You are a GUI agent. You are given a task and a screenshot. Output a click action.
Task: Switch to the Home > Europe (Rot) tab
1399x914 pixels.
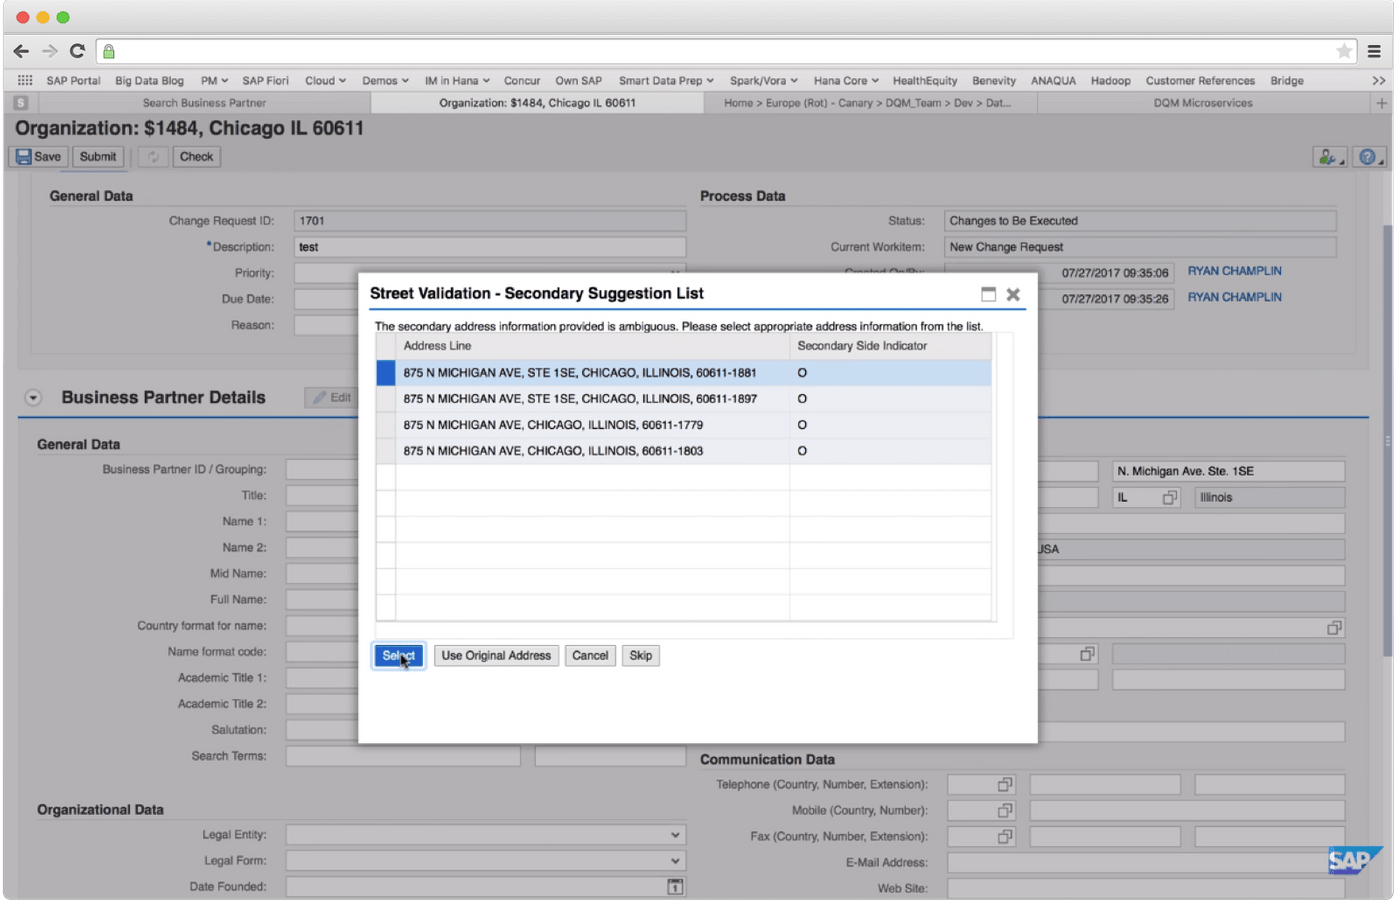pos(867,103)
